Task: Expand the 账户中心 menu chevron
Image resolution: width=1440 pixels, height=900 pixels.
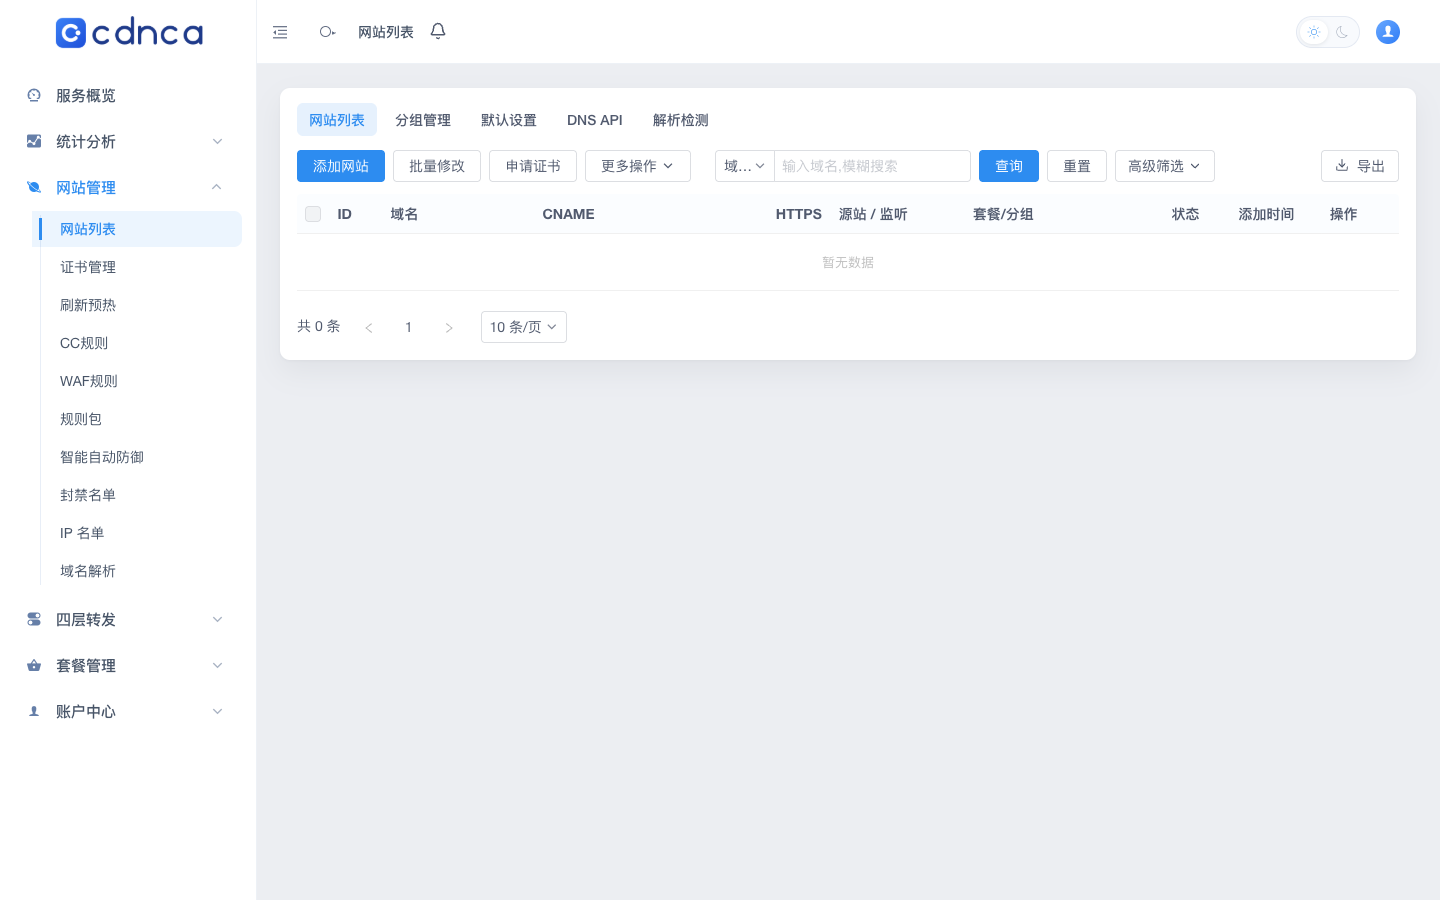Action: tap(217, 711)
